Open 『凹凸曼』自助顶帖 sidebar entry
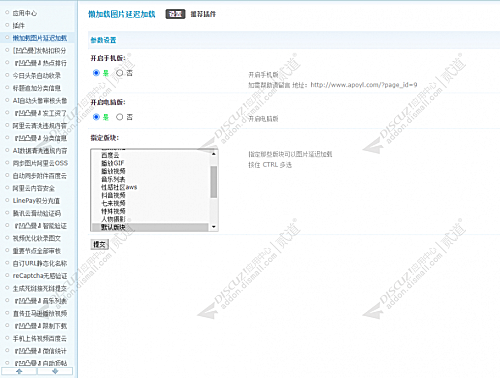The image size is (500, 378). coord(40,363)
